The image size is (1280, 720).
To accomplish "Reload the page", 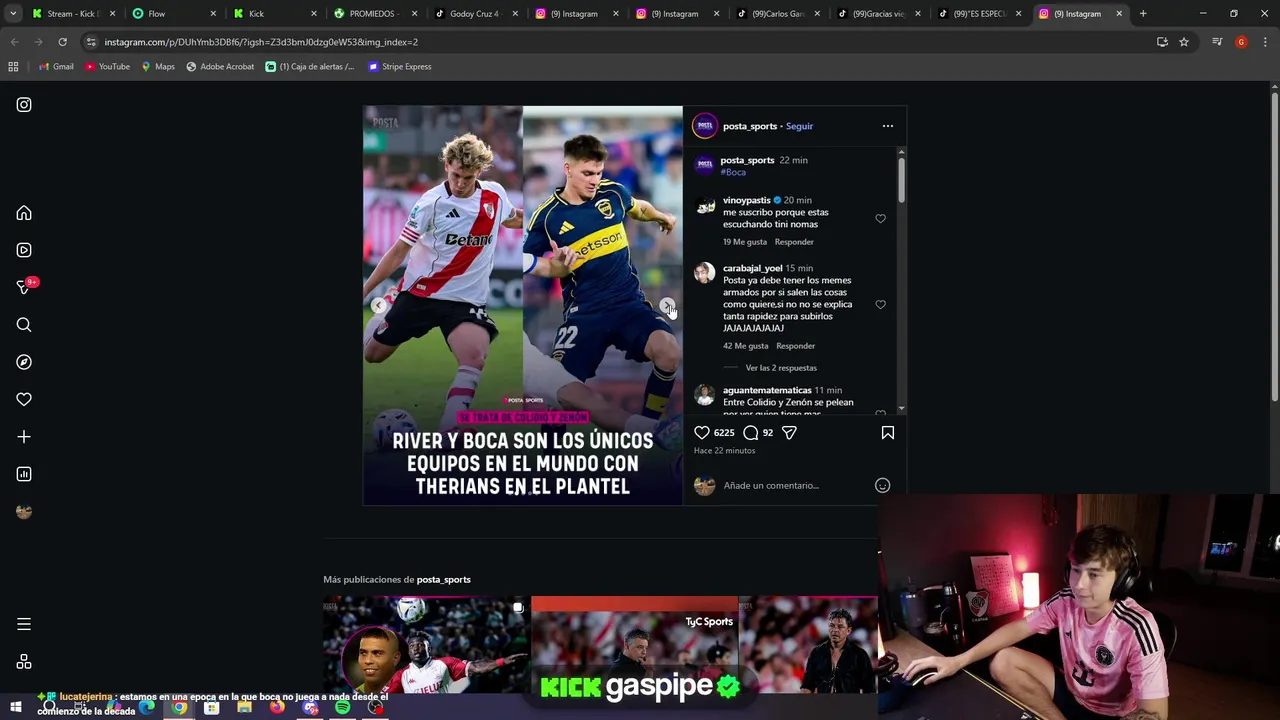I will (x=62, y=42).
